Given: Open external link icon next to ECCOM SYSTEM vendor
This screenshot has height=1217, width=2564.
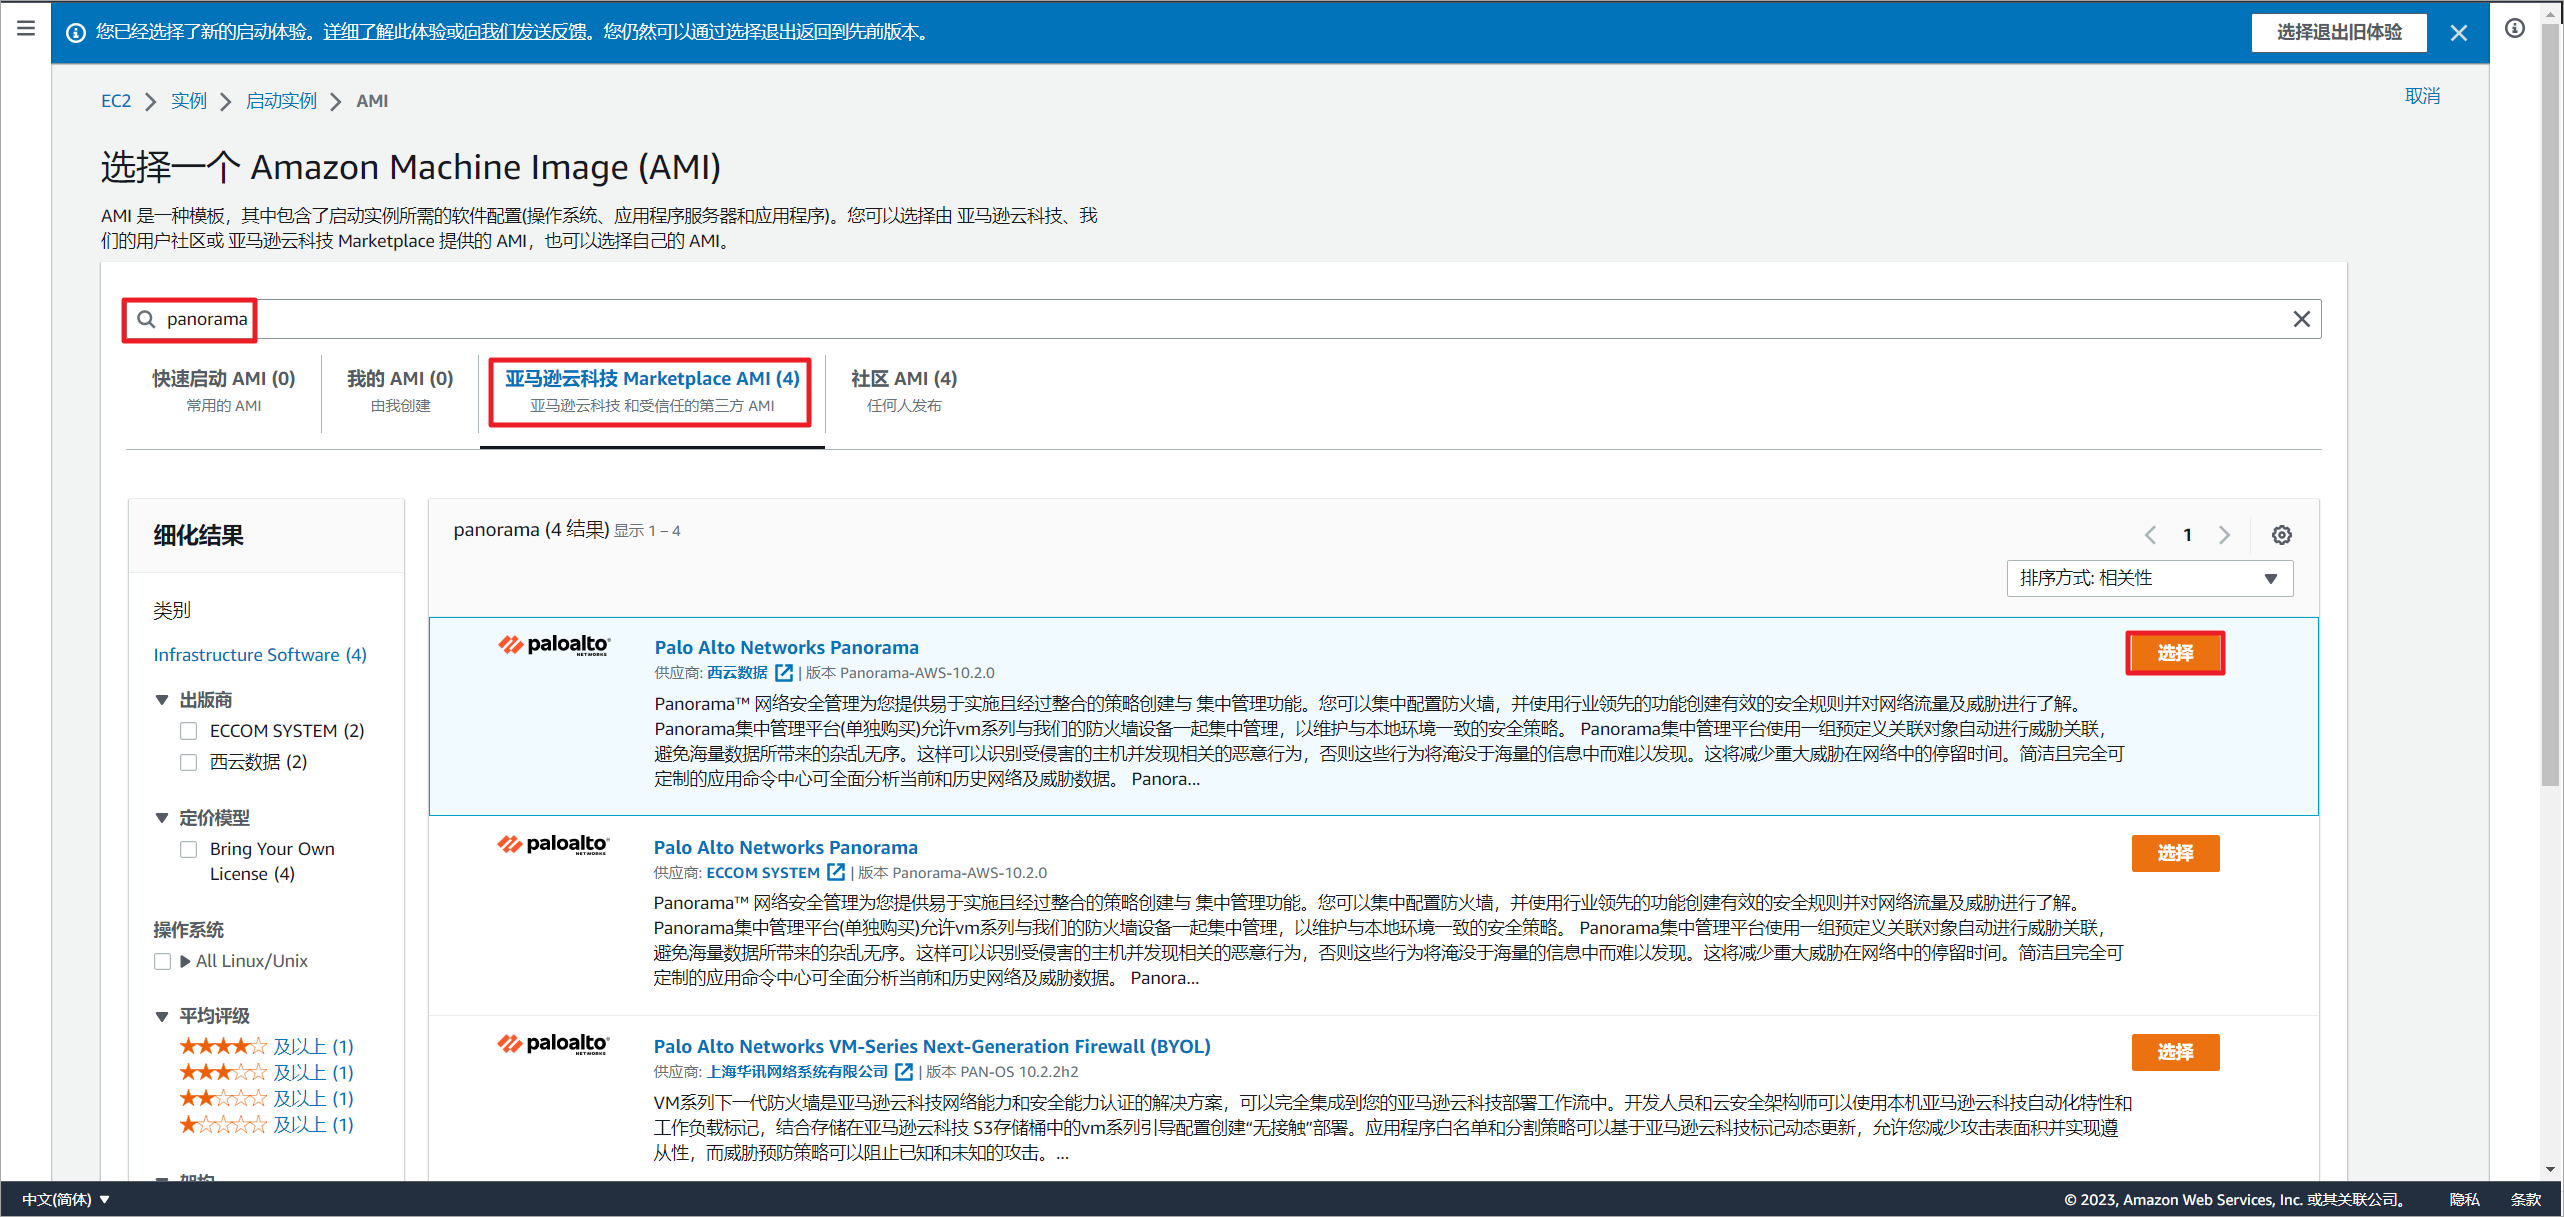Looking at the screenshot, I should click(x=836, y=872).
